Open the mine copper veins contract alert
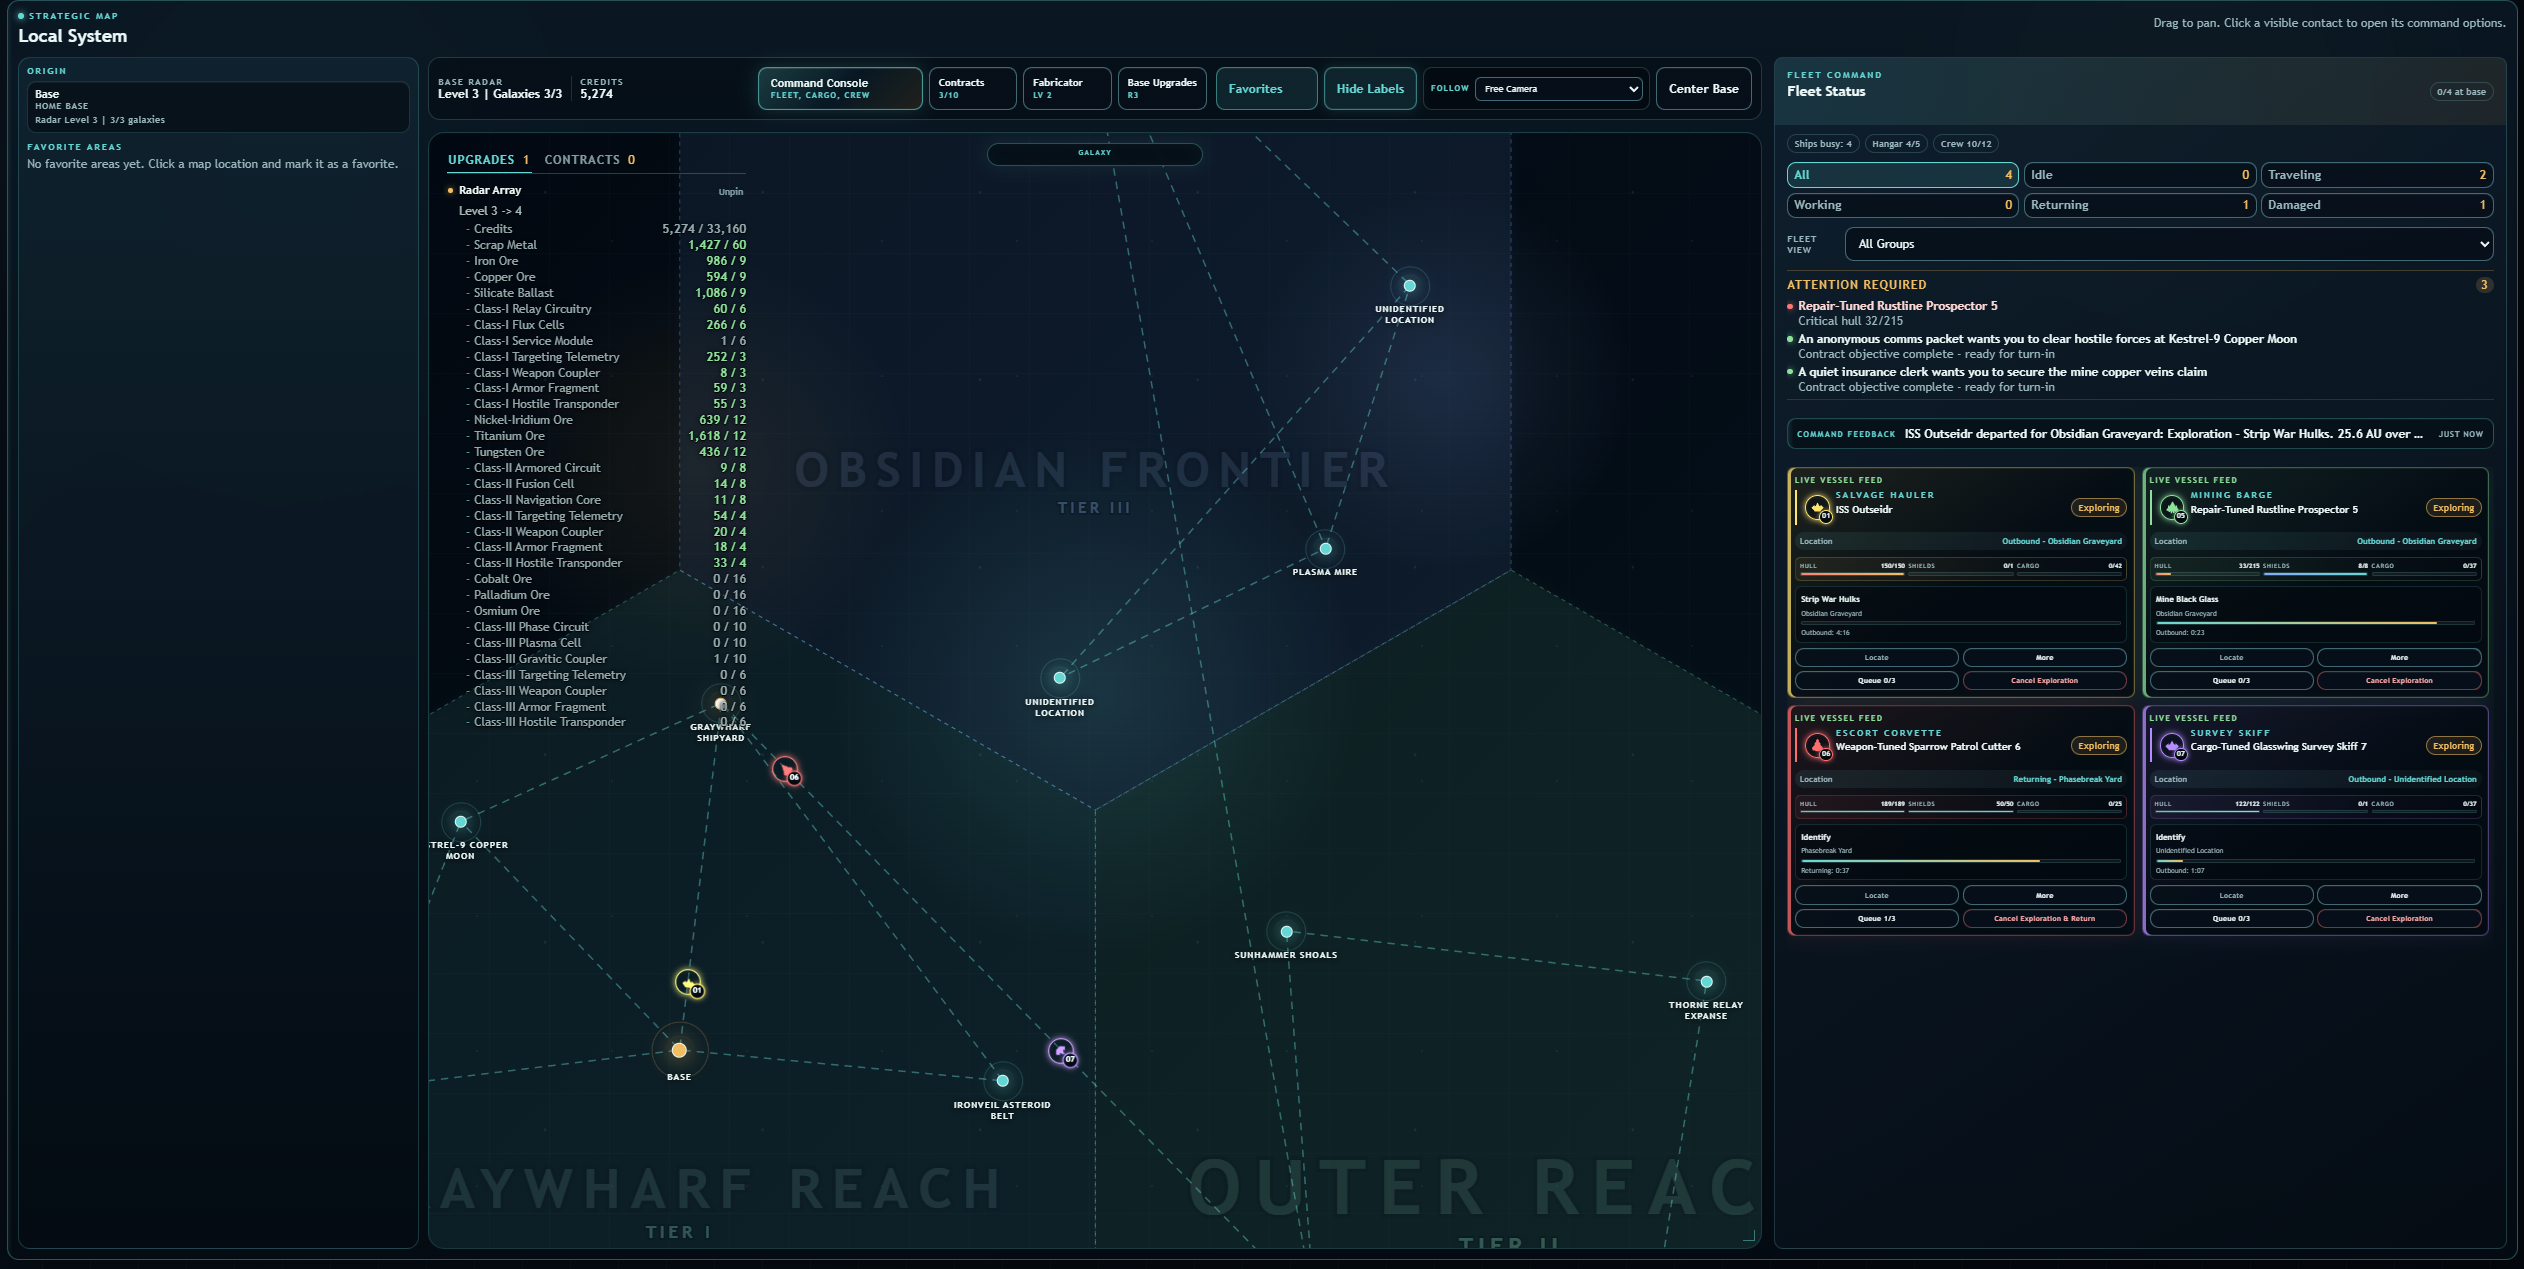Viewport: 2524px width, 1269px height. (x=2138, y=379)
